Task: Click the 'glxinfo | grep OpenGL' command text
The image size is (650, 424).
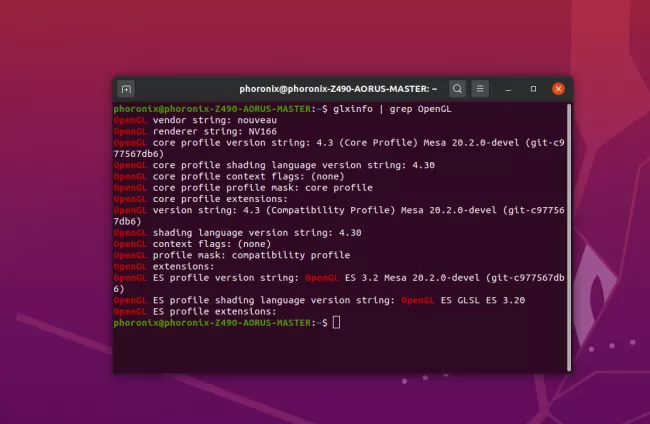Action: click(392, 109)
